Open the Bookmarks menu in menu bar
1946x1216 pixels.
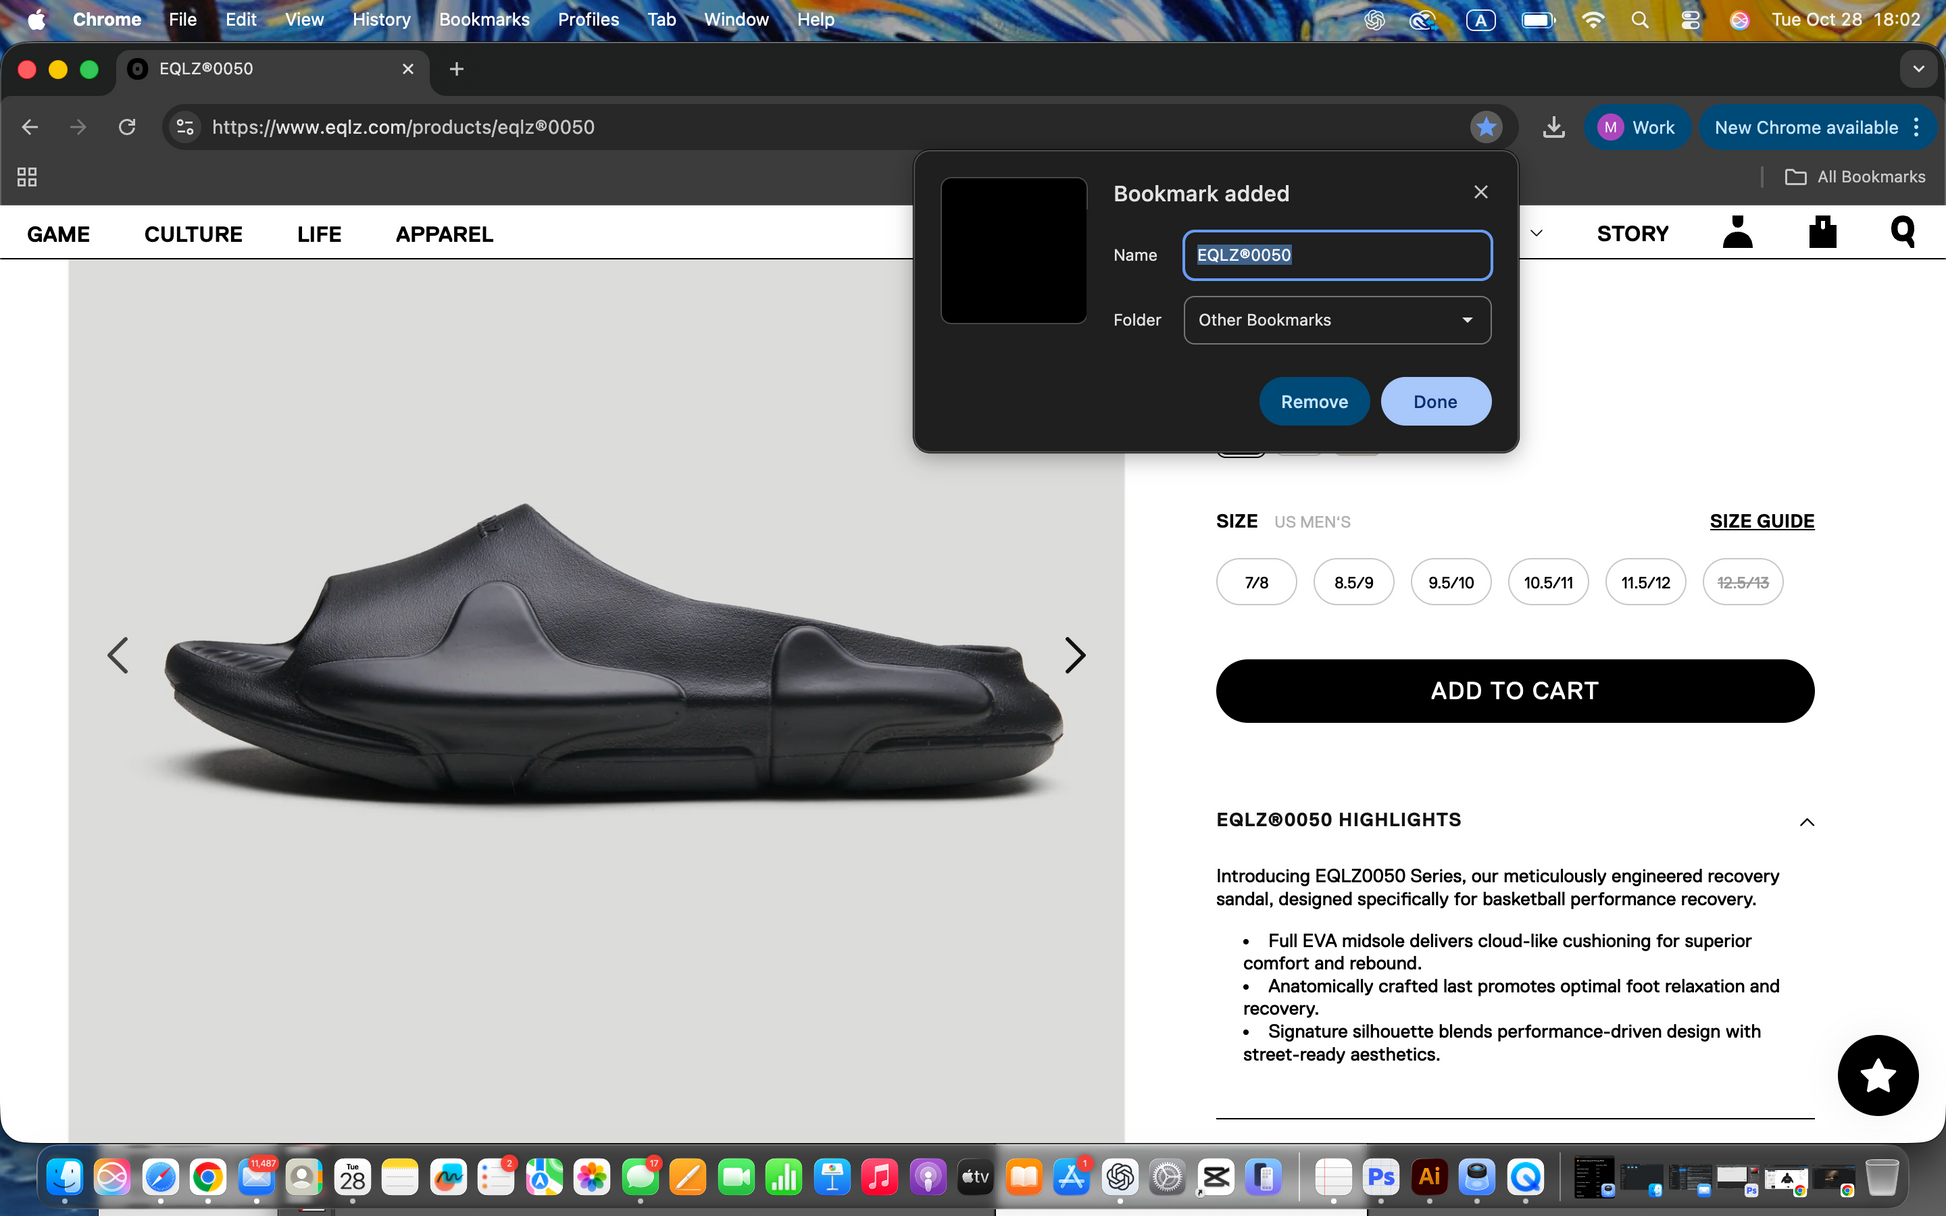click(x=484, y=19)
